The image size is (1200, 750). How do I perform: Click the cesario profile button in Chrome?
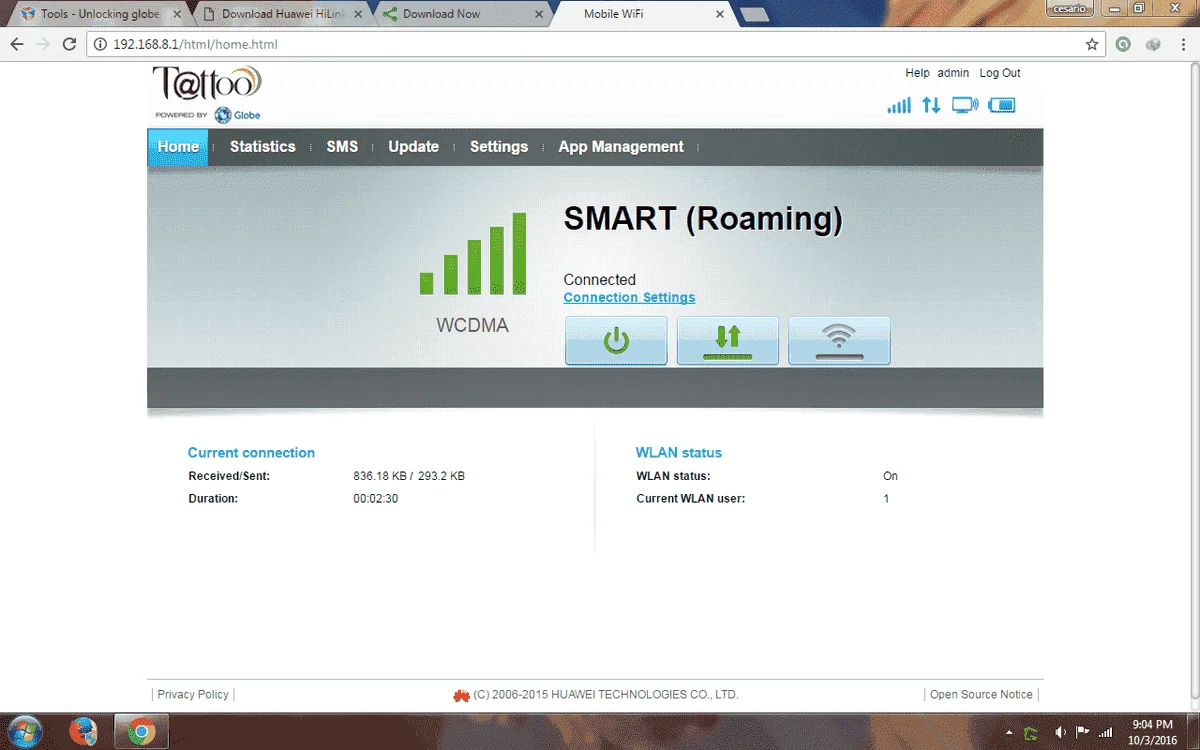click(1072, 8)
